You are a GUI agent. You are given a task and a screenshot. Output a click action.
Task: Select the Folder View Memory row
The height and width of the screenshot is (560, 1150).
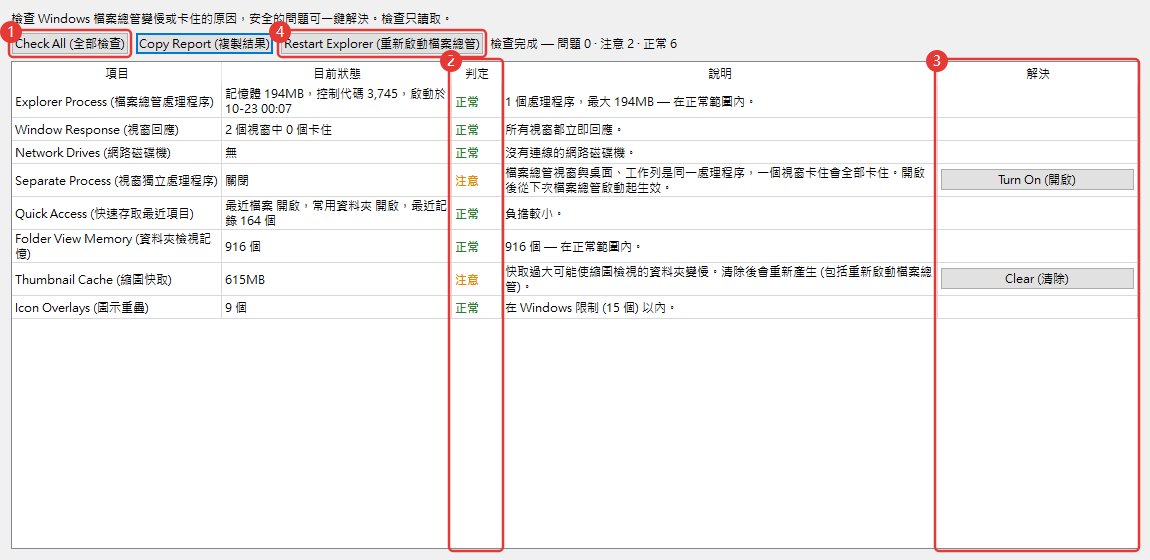[x=575, y=246]
